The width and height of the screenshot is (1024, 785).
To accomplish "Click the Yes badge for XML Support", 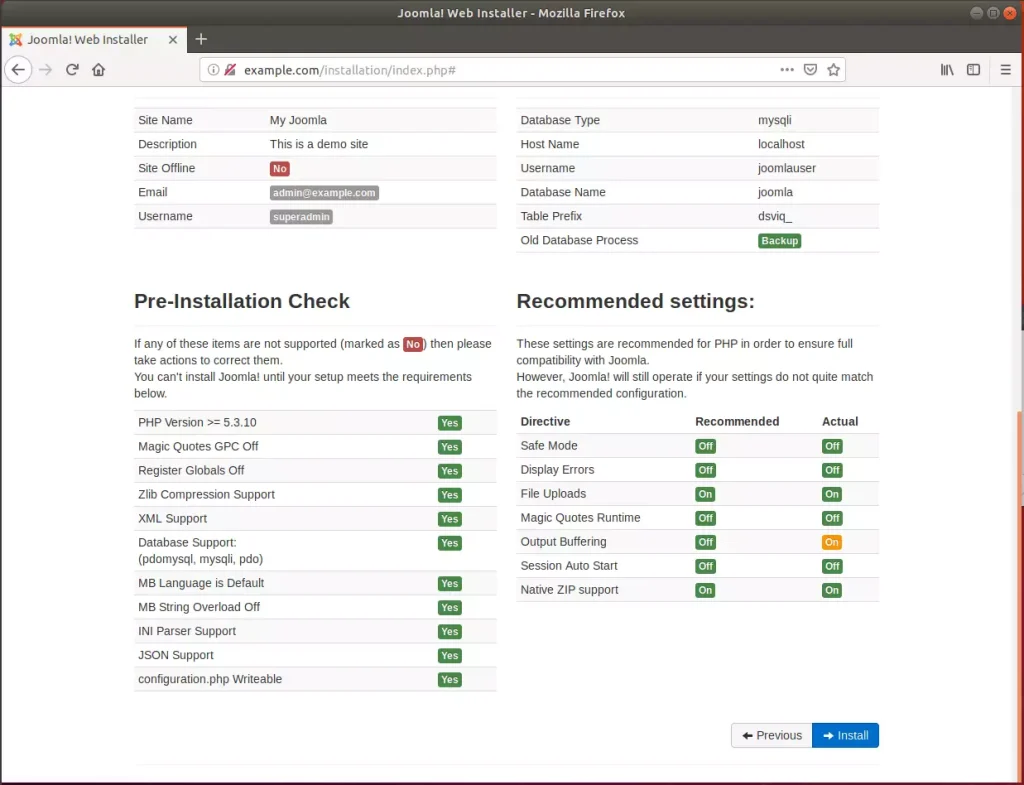I will (449, 519).
